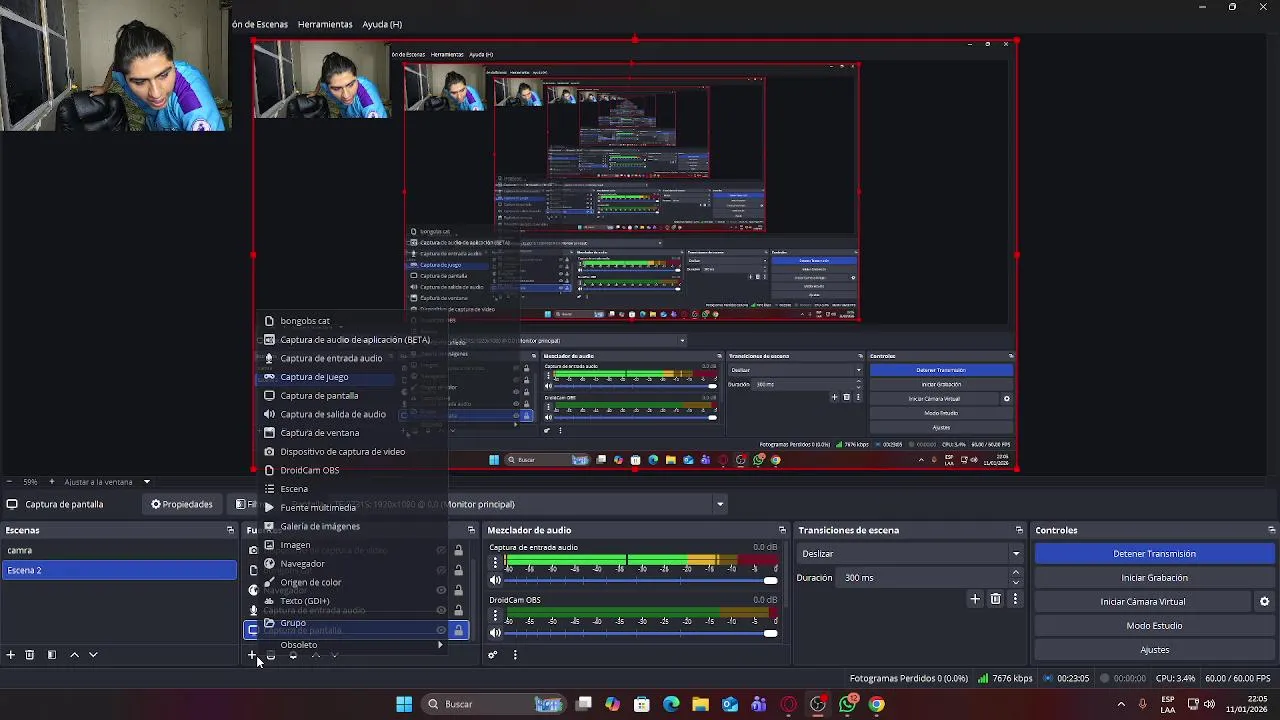Viewport: 1280px width, 720px height.
Task: Click the microphone icon in the system tray
Action: [x=1142, y=704]
